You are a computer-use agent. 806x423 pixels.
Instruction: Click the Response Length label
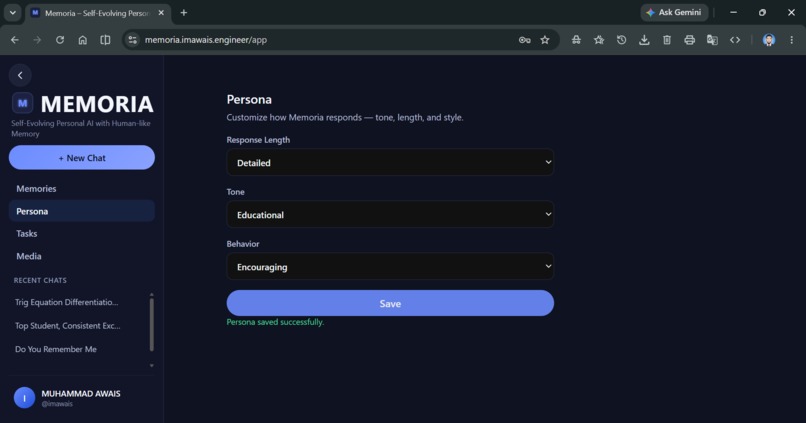pyautogui.click(x=258, y=140)
